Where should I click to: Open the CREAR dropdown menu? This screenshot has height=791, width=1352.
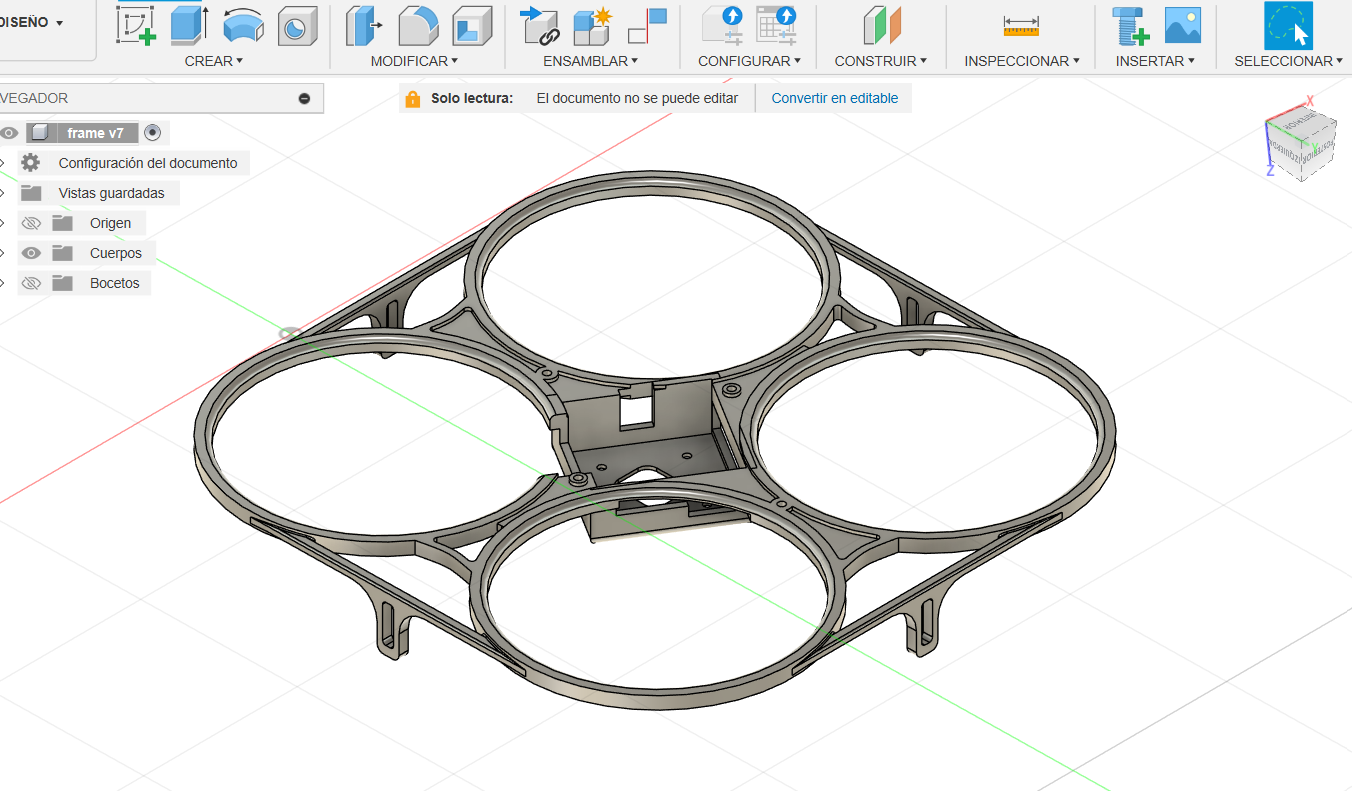[214, 61]
